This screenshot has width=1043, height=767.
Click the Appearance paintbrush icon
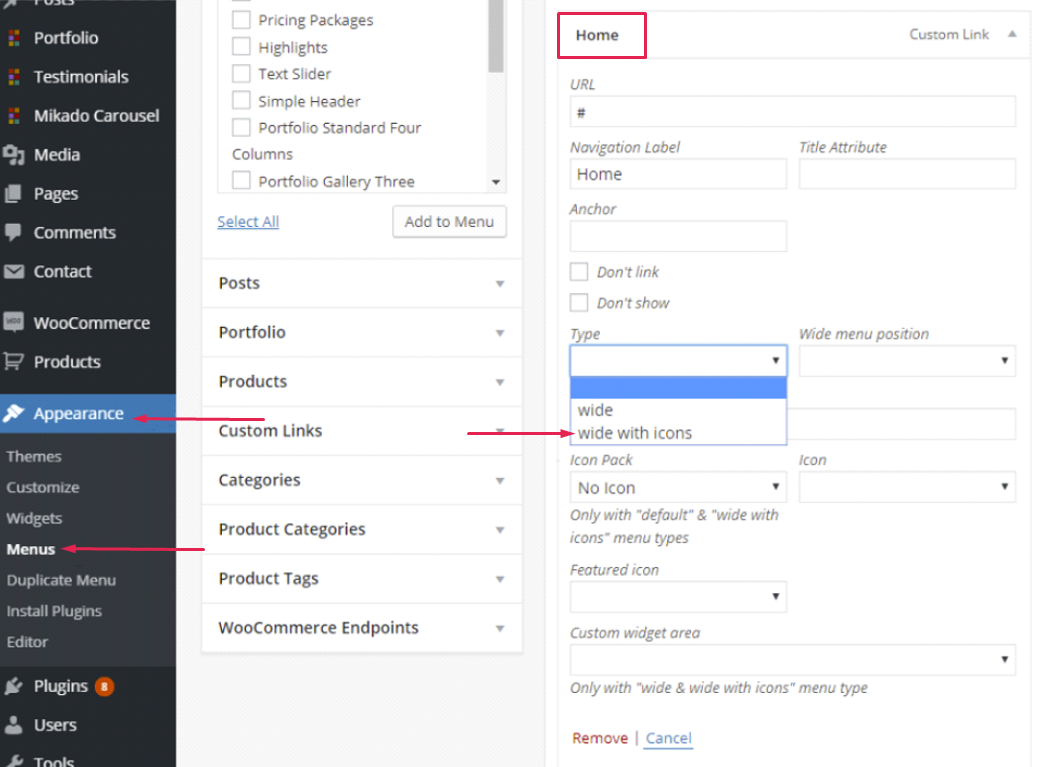(13, 413)
